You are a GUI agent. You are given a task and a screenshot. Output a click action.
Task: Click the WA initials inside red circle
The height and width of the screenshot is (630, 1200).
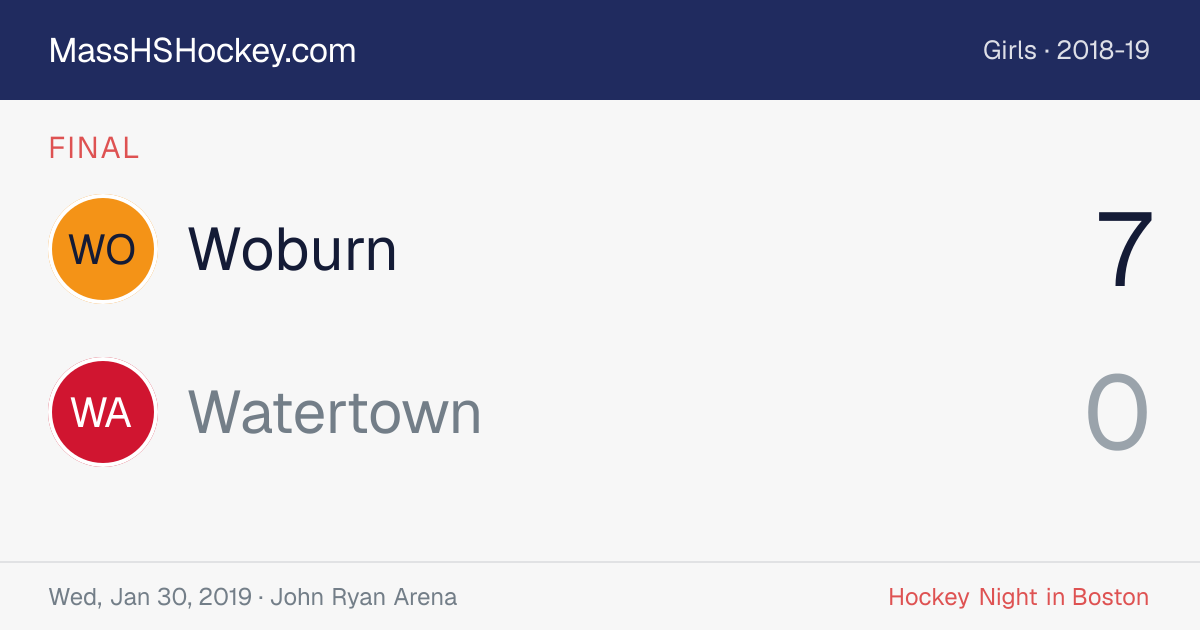point(103,412)
